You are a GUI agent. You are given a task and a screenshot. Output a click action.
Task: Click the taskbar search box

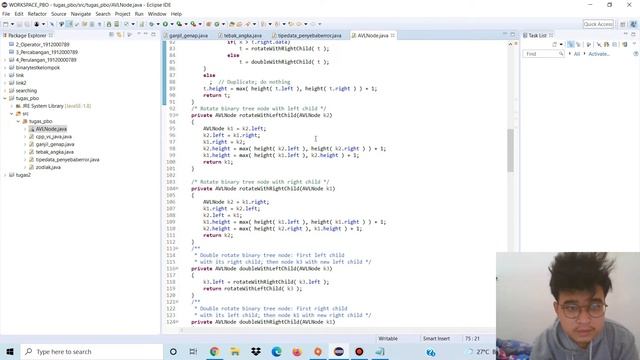tap(91, 351)
